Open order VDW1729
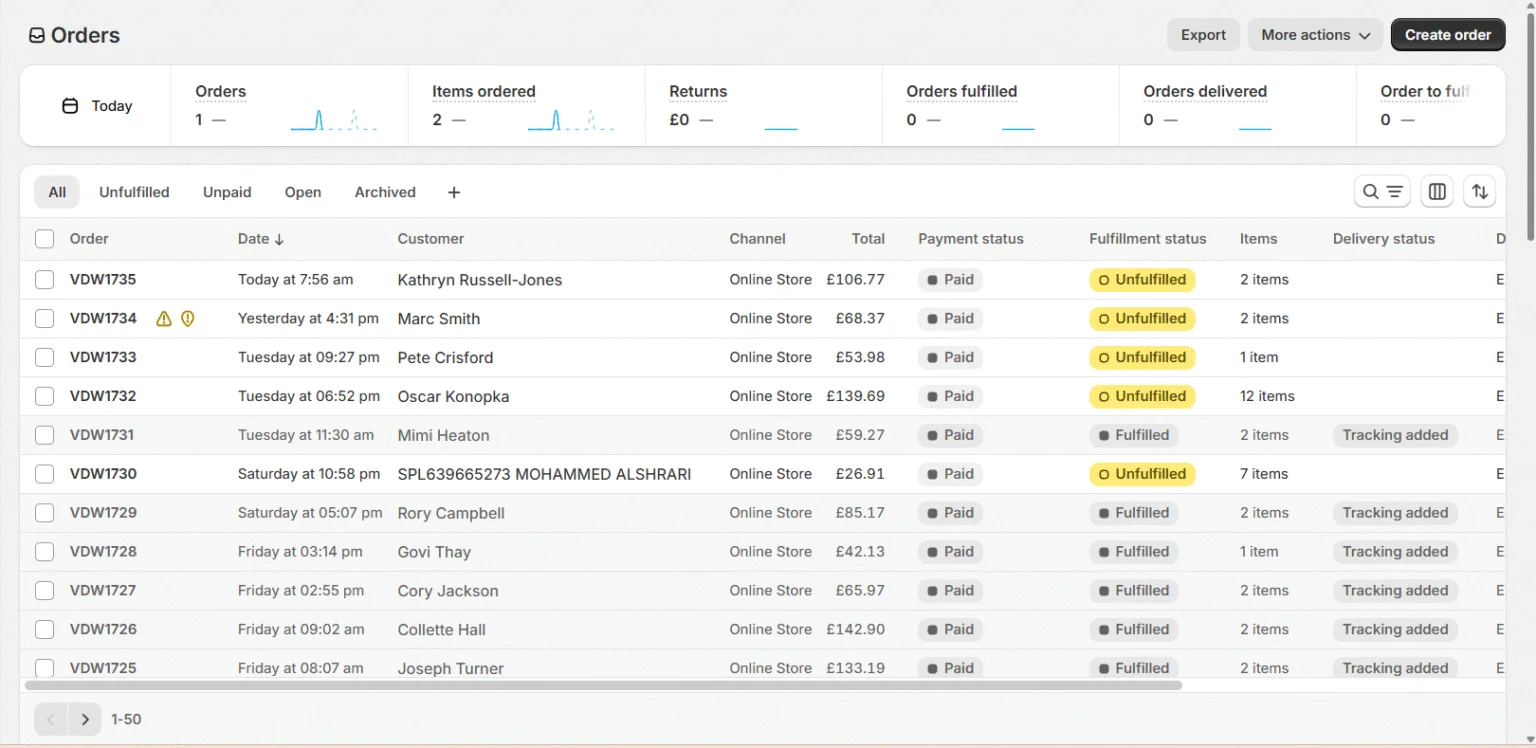This screenshot has width=1536, height=748. coord(103,513)
